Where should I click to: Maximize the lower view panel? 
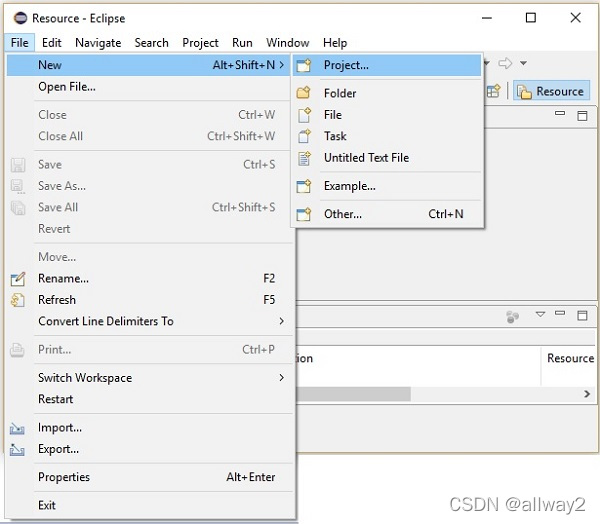[x=582, y=315]
